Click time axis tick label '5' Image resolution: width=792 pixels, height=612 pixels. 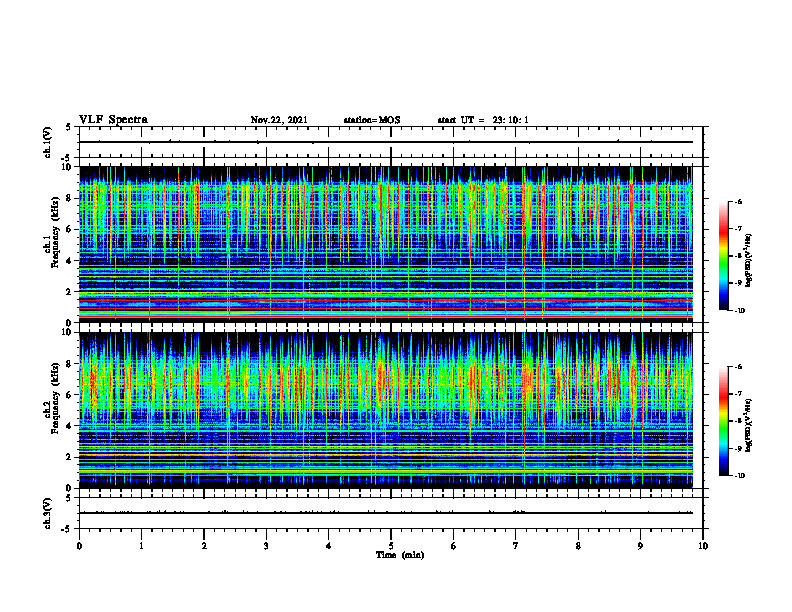click(391, 546)
